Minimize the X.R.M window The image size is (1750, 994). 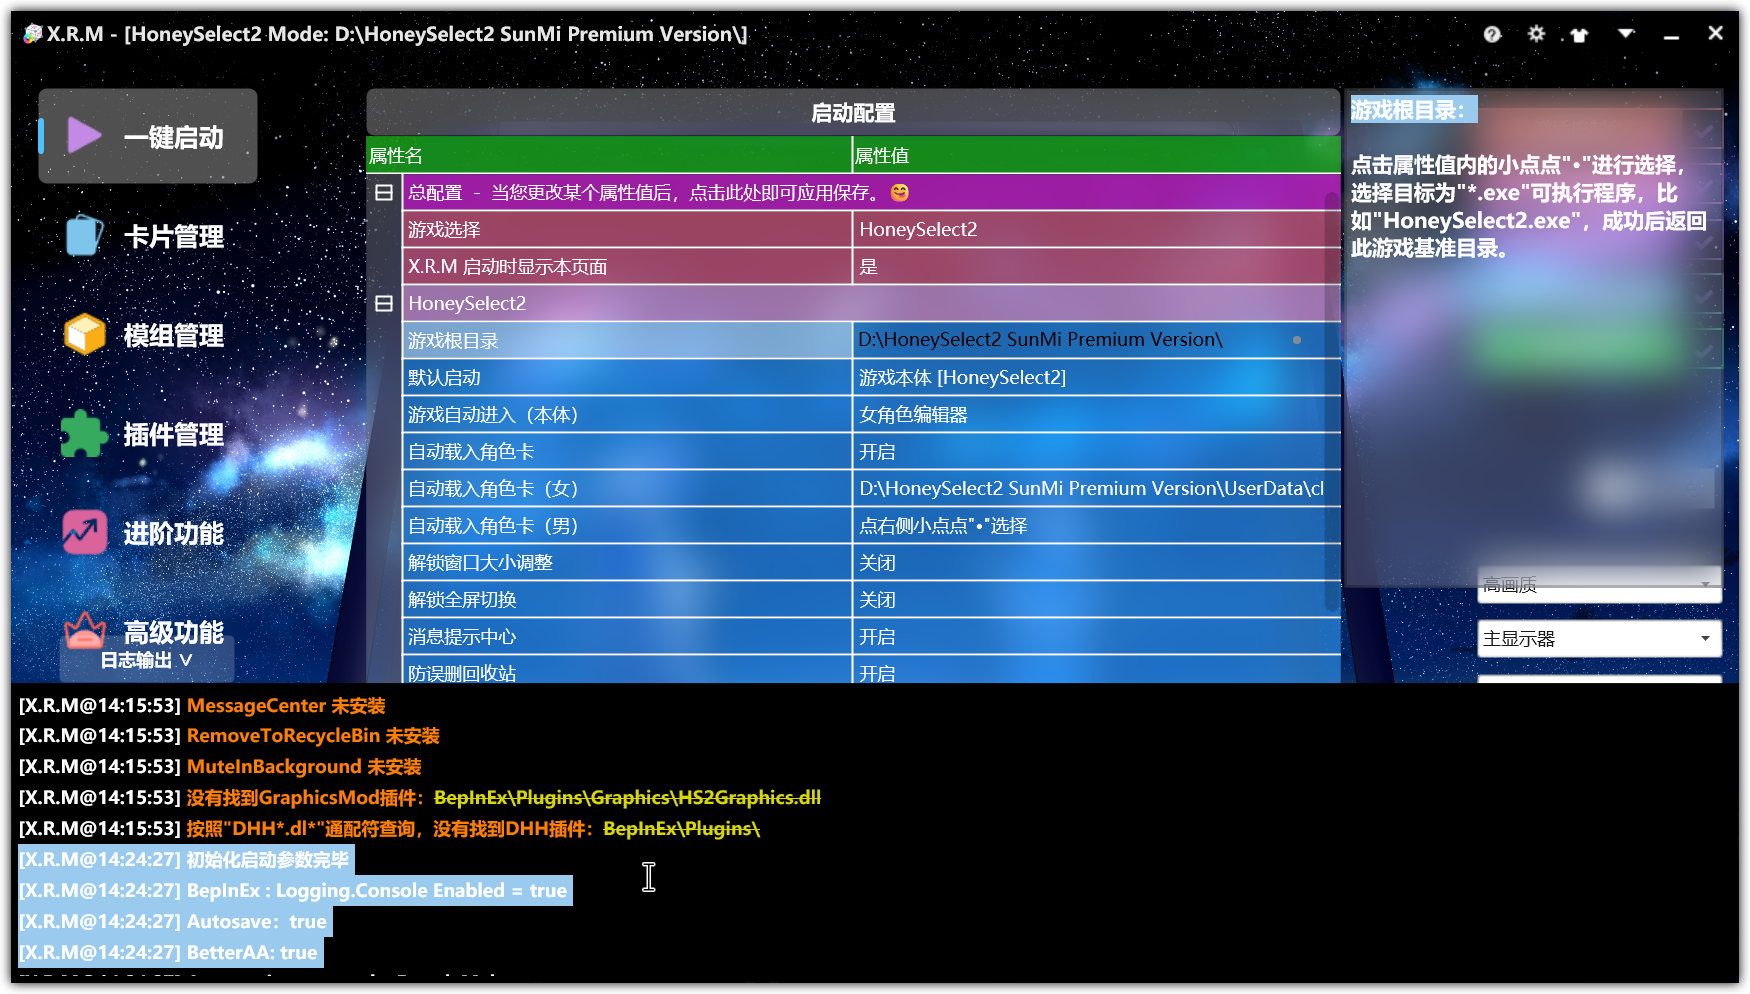[x=1671, y=35]
